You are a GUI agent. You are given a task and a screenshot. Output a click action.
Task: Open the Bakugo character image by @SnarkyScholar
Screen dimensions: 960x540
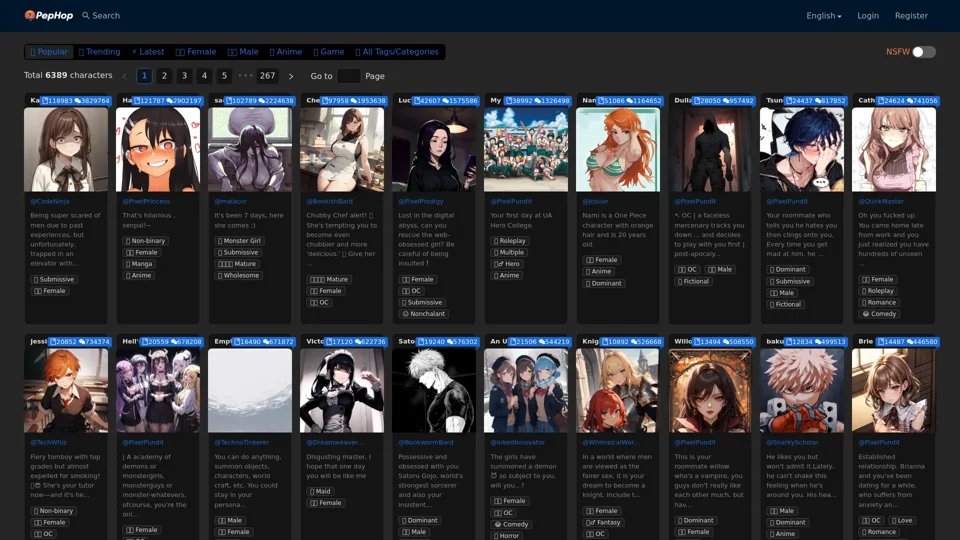pyautogui.click(x=802, y=391)
